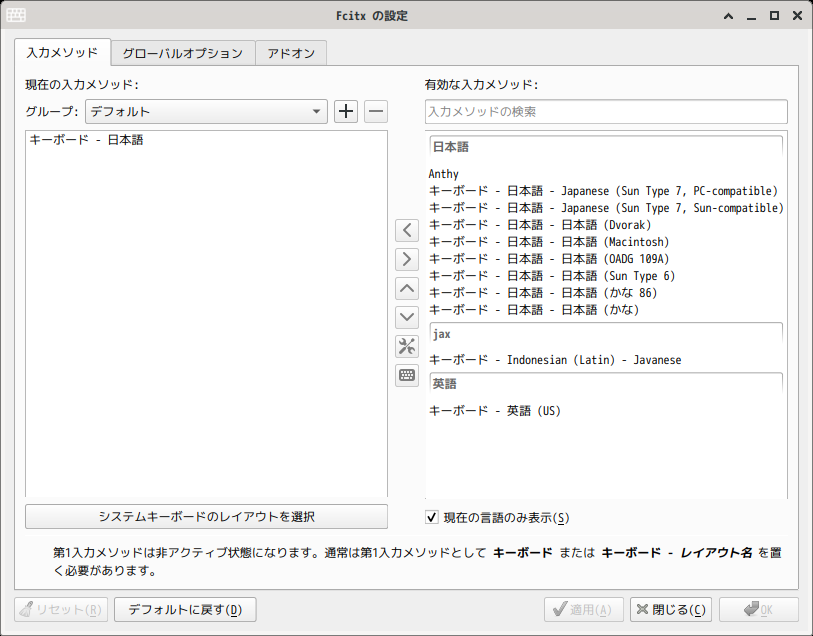Click the keyboard layout icon button

click(x=407, y=375)
